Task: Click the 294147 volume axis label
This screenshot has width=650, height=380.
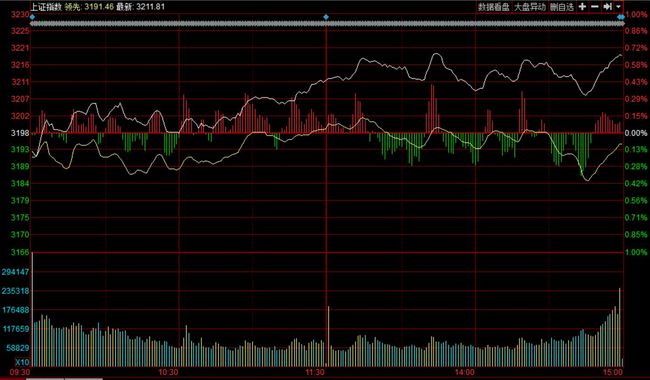Action: [x=16, y=272]
